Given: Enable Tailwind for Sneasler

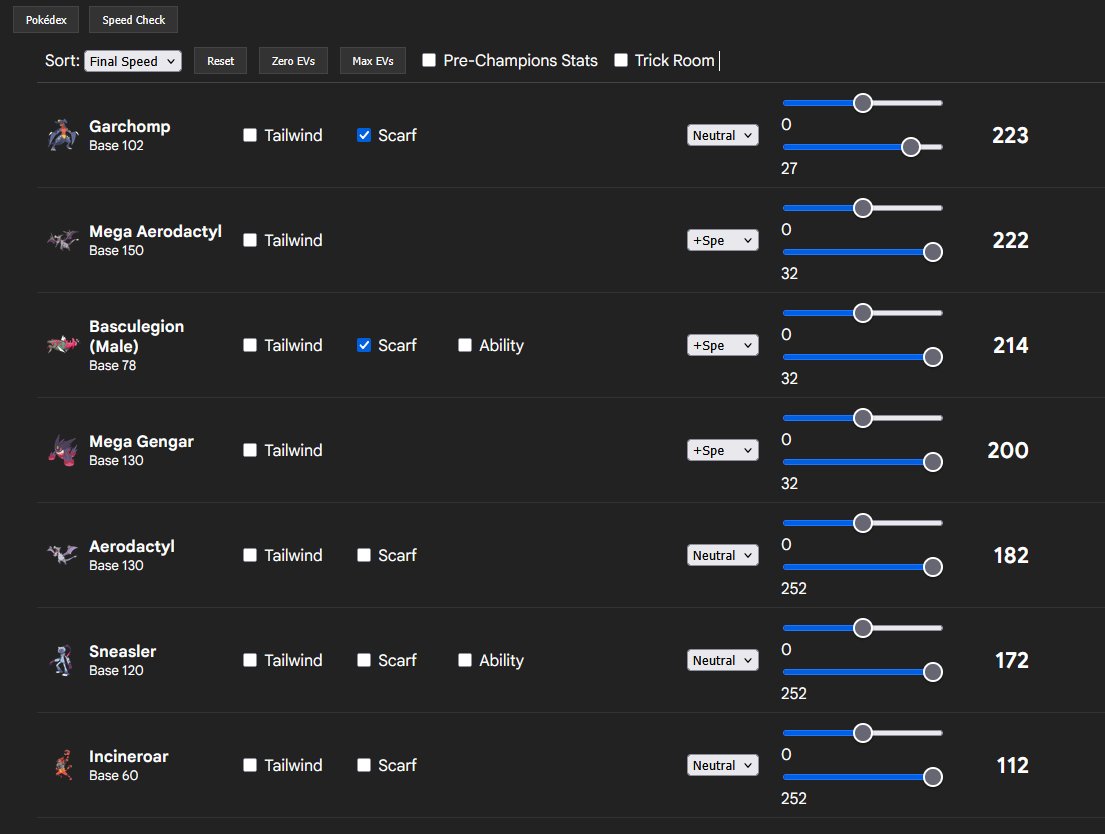Looking at the screenshot, I should click(x=250, y=660).
